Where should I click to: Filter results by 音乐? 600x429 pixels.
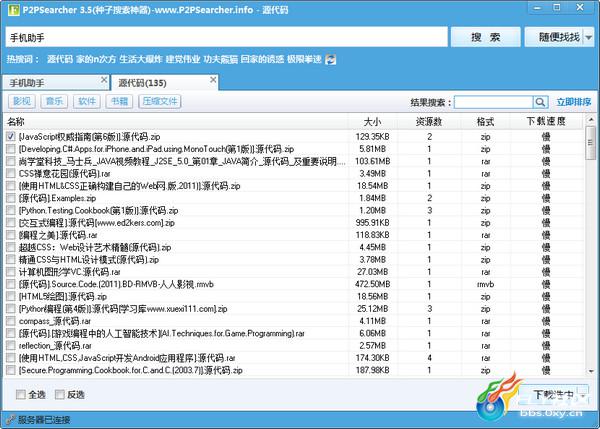coord(54,101)
